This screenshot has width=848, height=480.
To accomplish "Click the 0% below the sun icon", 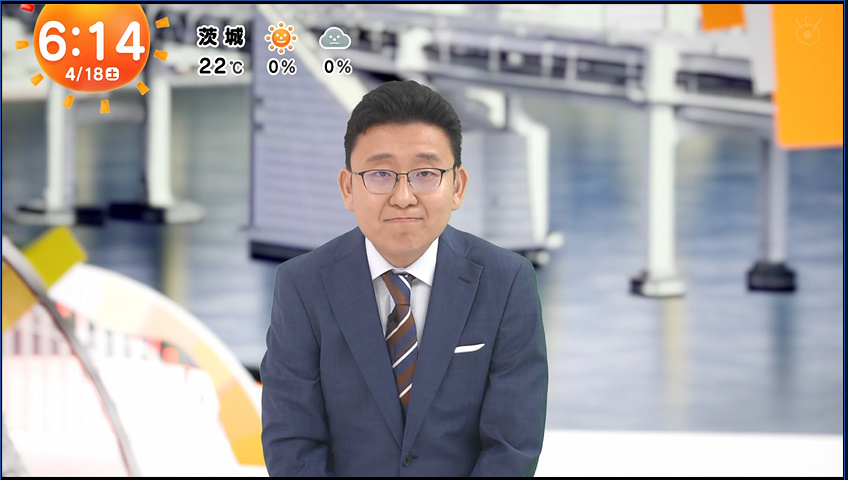I will coord(281,67).
